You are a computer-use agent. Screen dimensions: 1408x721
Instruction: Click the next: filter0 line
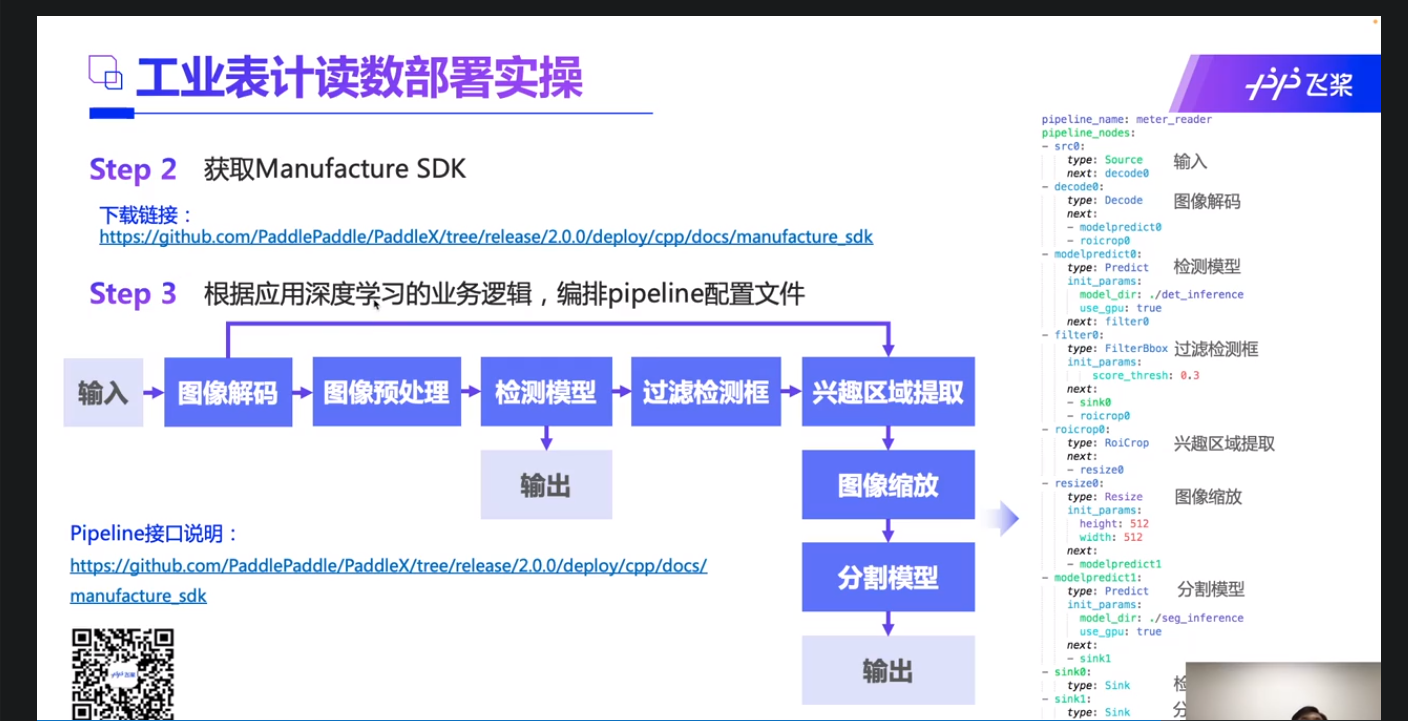pyautogui.click(x=1108, y=322)
